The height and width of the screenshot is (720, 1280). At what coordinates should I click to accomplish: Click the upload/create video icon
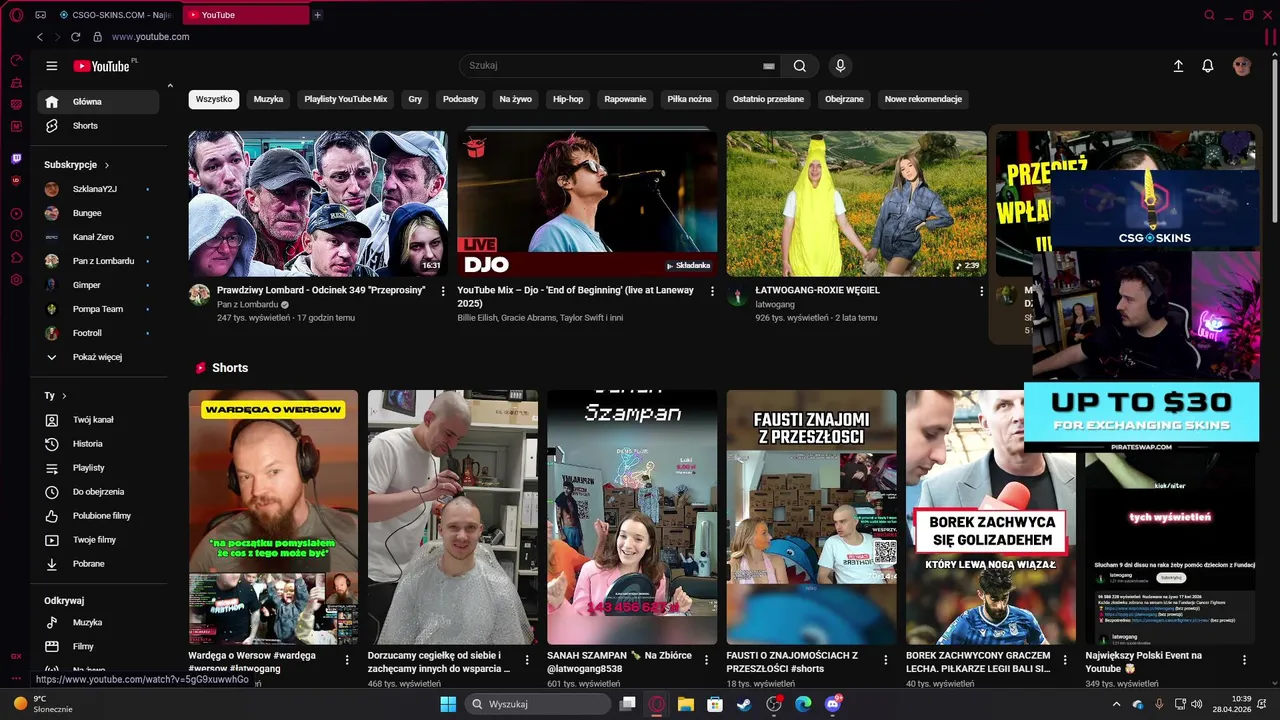point(1178,66)
